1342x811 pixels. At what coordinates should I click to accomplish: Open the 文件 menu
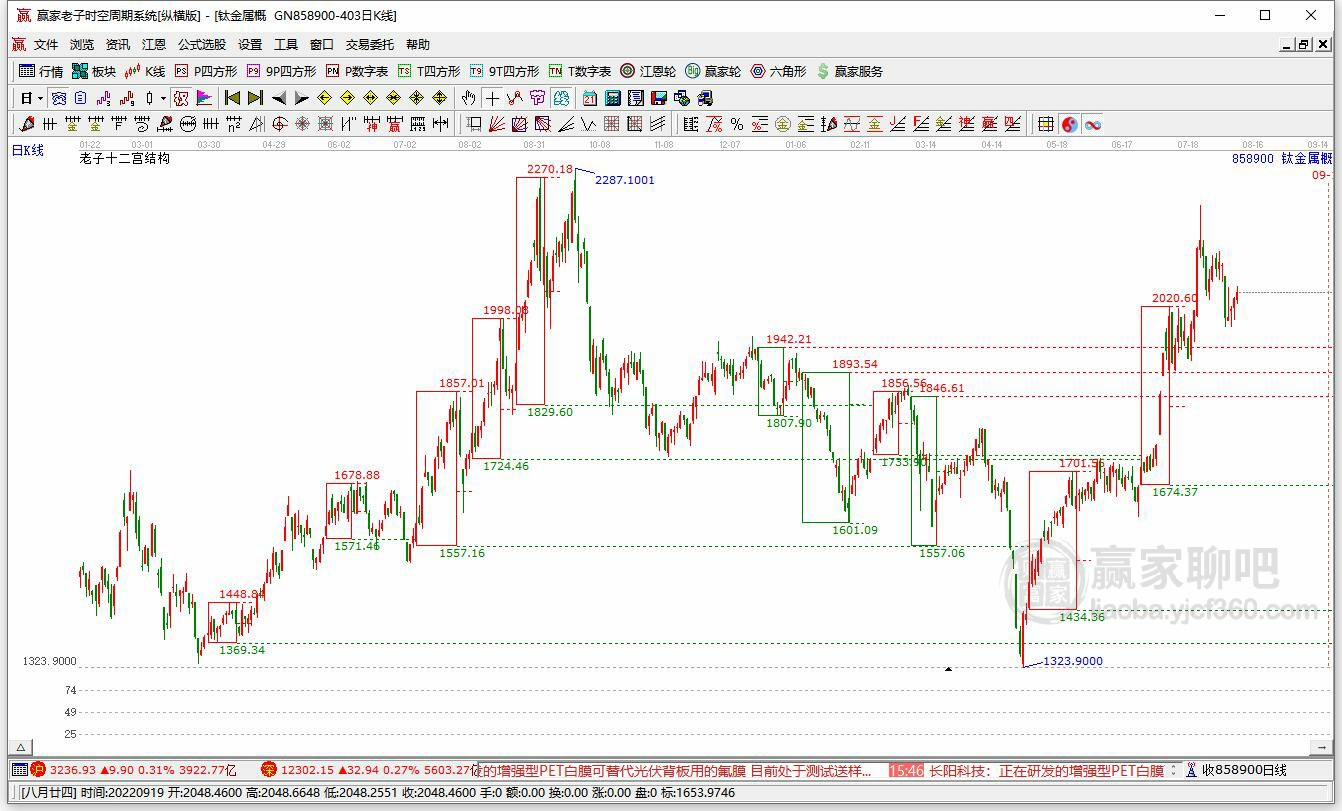pyautogui.click(x=46, y=45)
